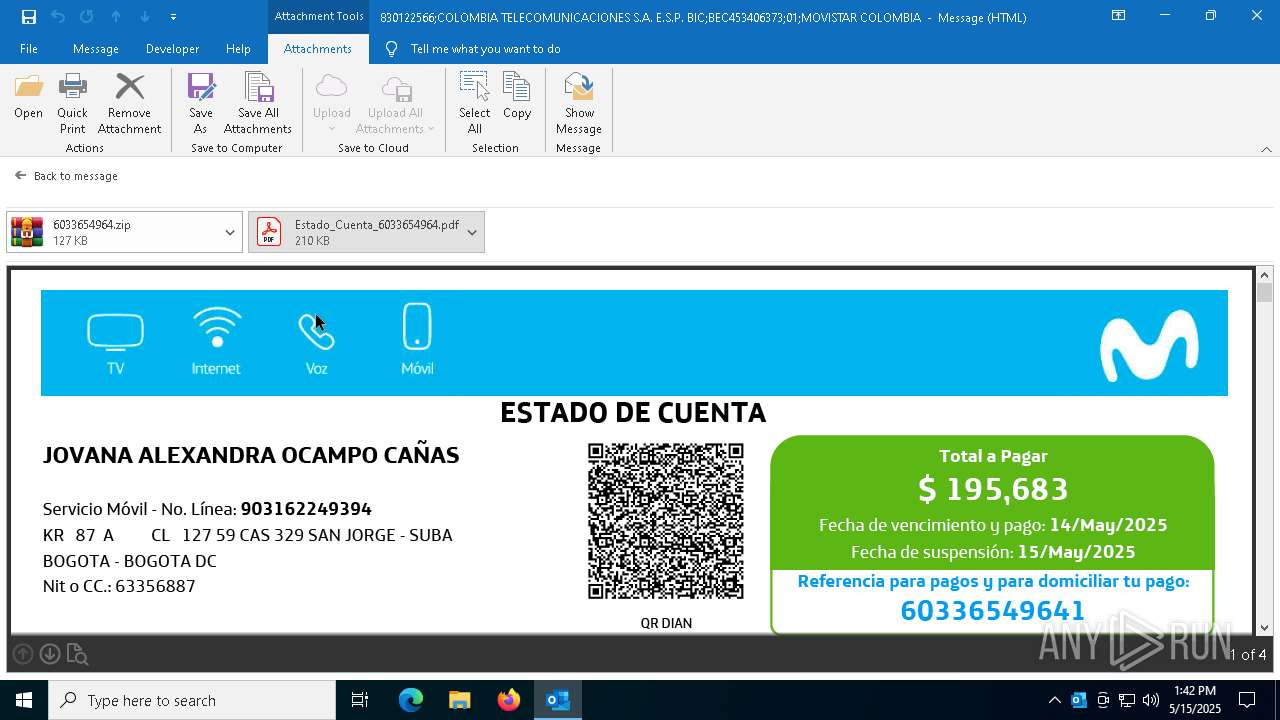Click the Upload cloud button
This screenshot has height=720, width=1280.
click(331, 104)
